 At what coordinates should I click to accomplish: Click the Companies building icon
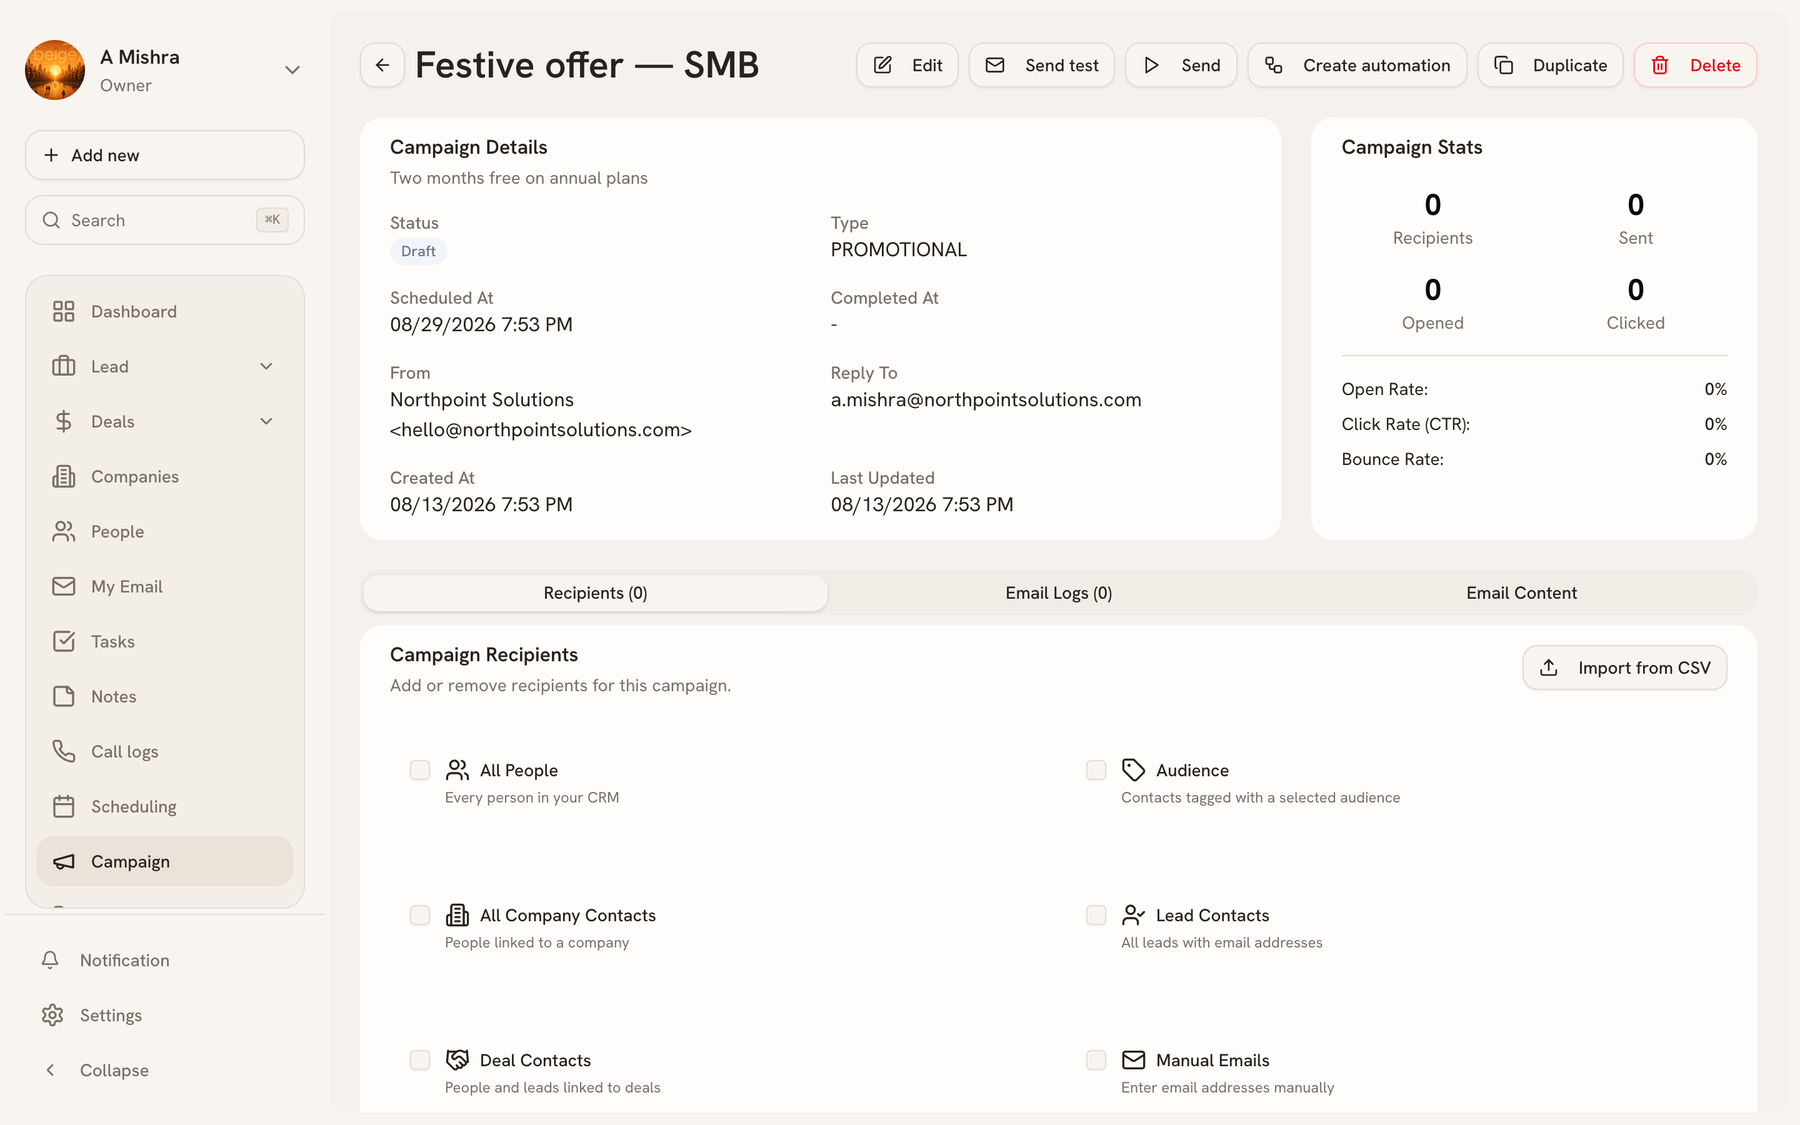coord(64,476)
